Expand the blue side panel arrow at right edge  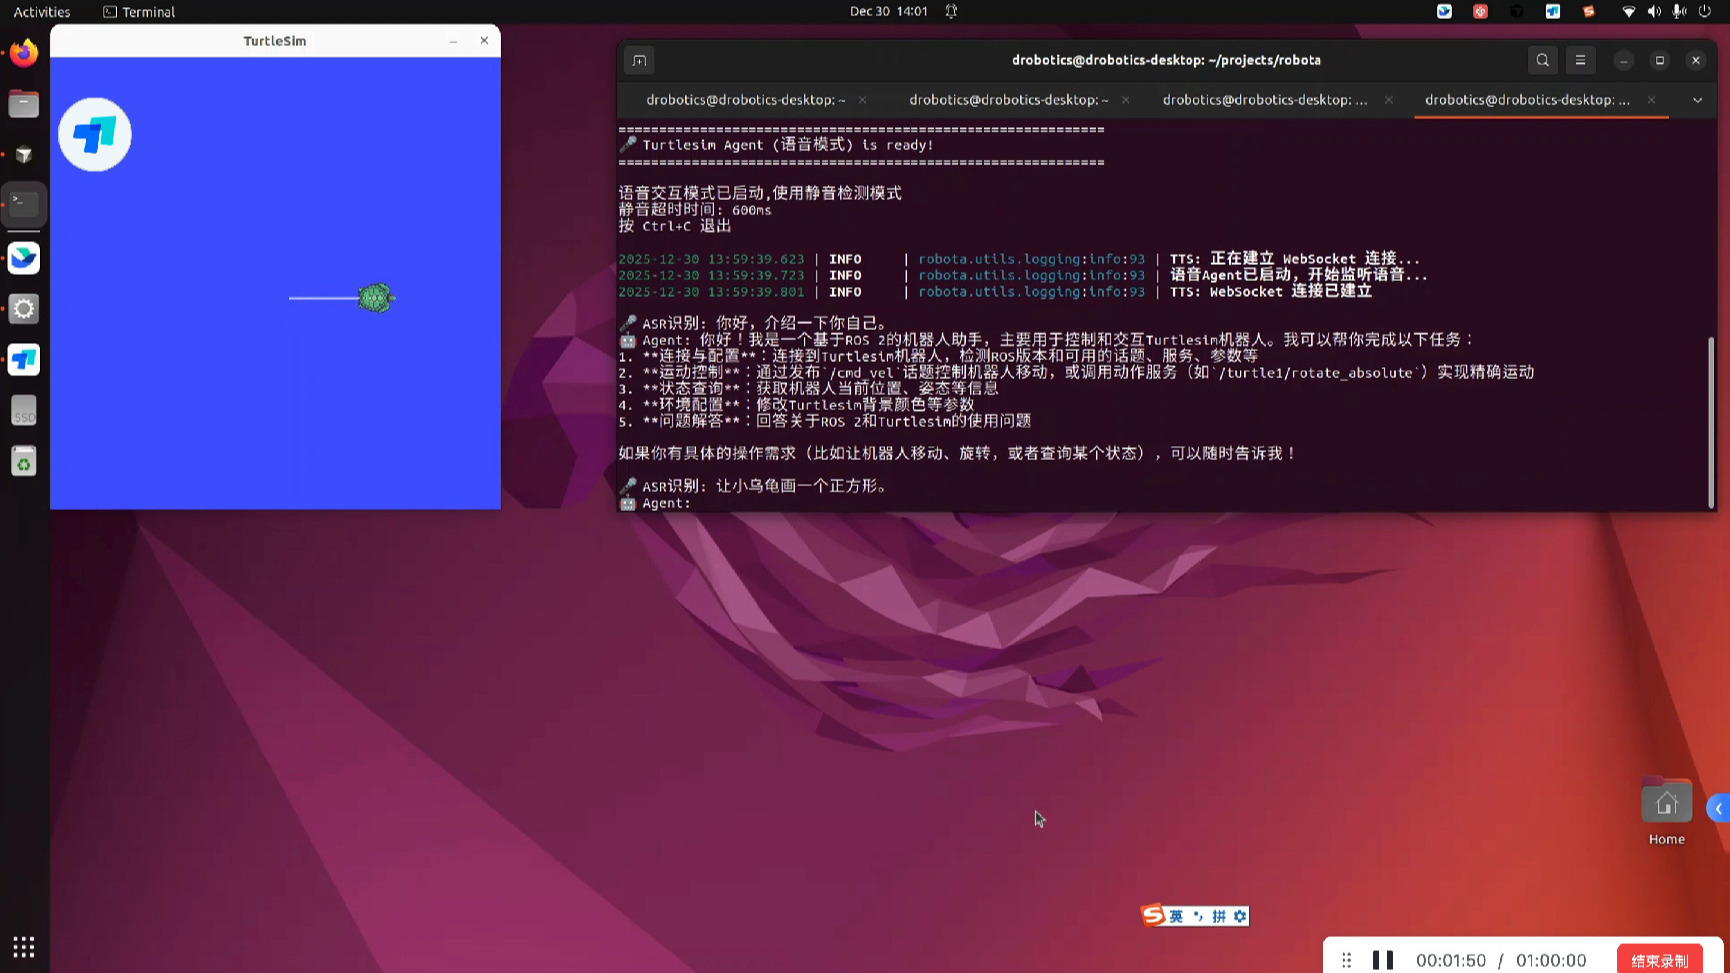coord(1719,808)
